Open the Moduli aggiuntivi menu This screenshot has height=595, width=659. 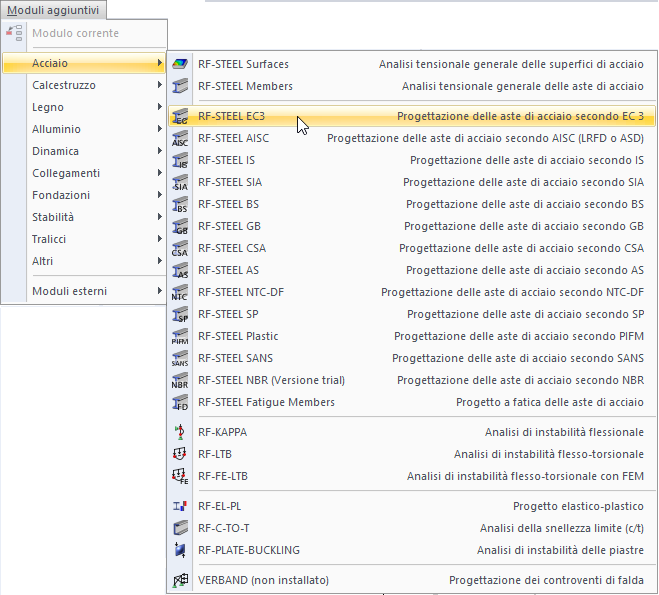(x=53, y=10)
